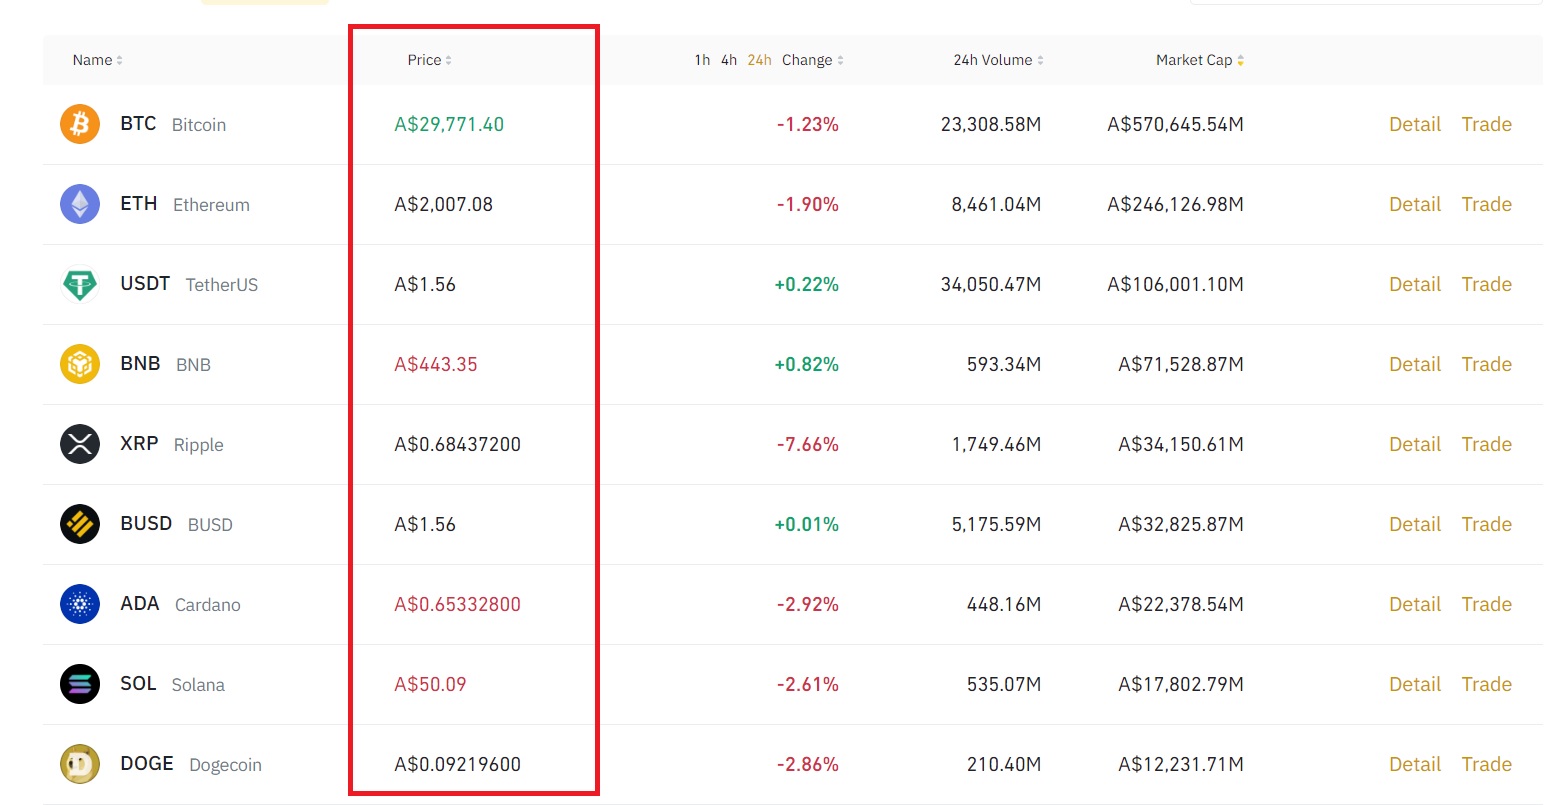1557x805 pixels.
Task: Click the 24h Volume column header
Action: pyautogui.click(x=993, y=60)
